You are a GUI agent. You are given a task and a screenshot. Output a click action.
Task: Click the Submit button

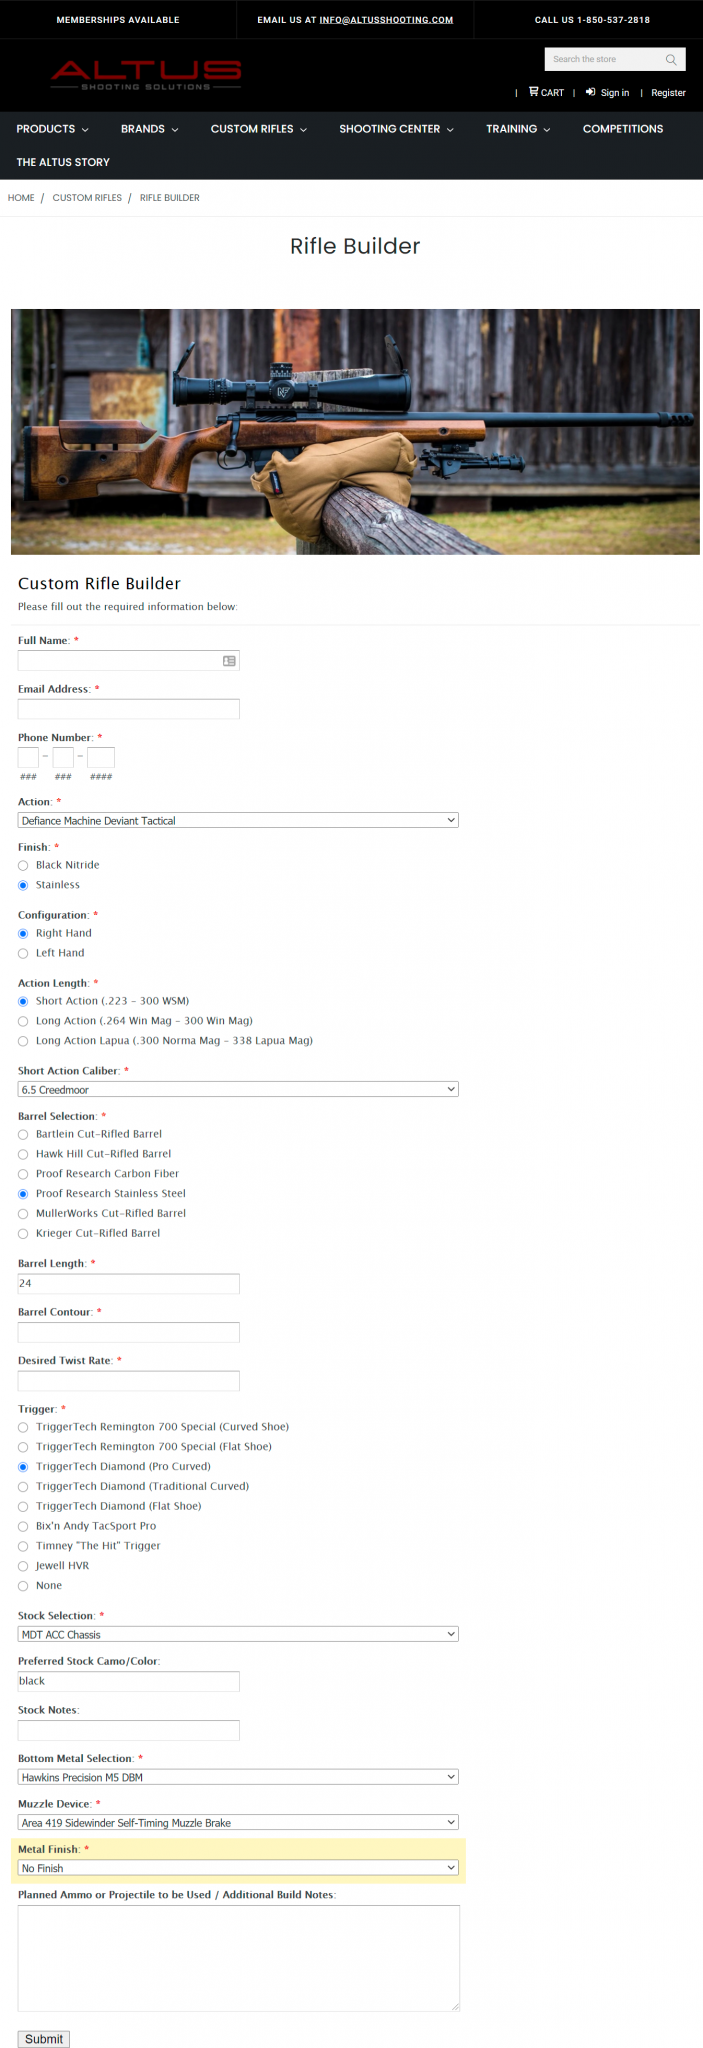click(44, 2039)
